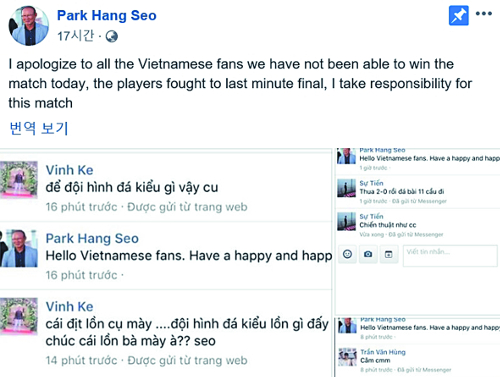500x377 pixels.
Task: Open the emoji smiley picker in chat
Action: click(x=347, y=254)
